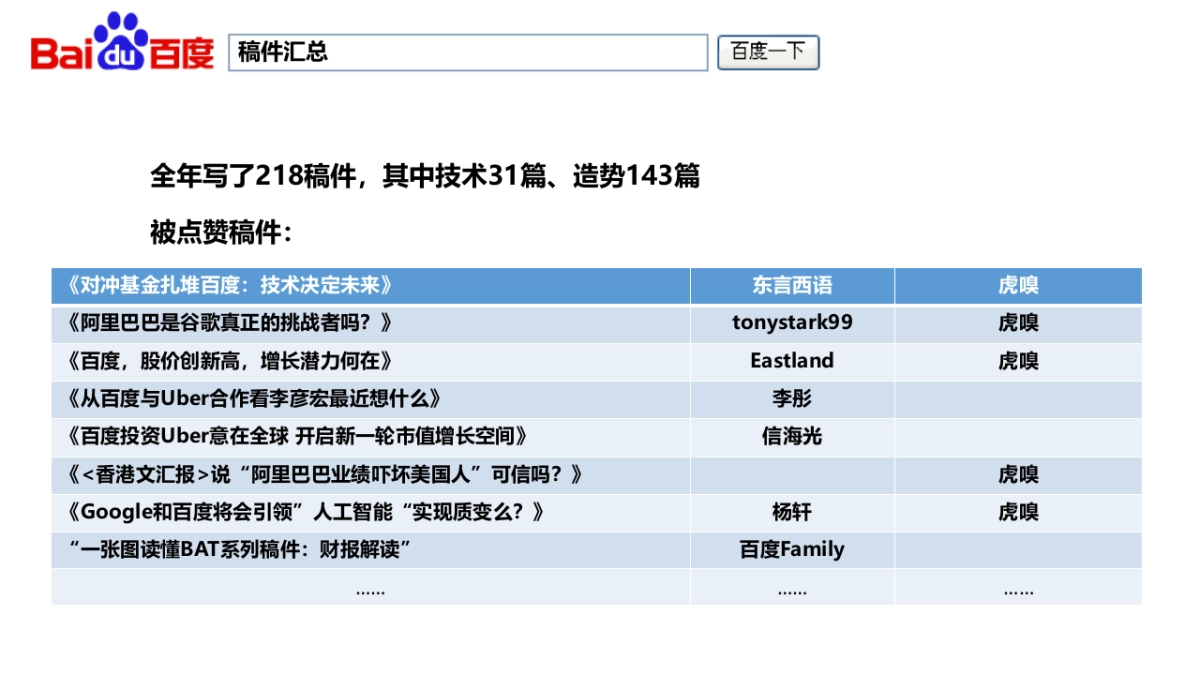Click author name Eastland
Image resolution: width=1200 pixels, height=675 pixels.
[x=791, y=360]
